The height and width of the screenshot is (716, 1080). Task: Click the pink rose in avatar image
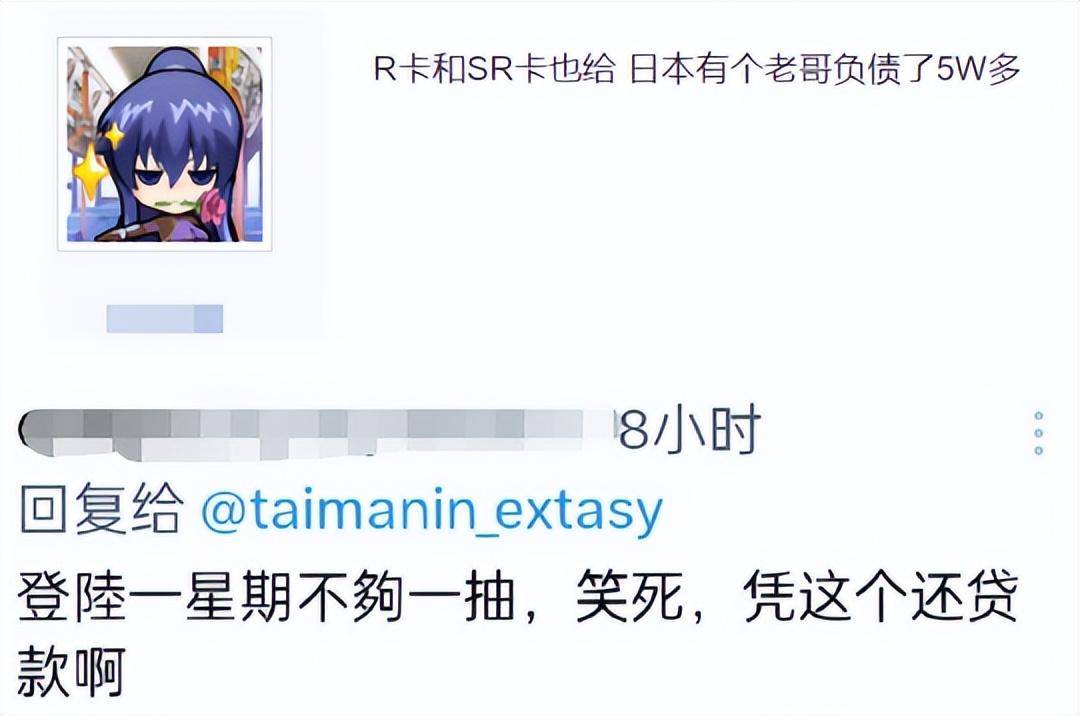213,208
